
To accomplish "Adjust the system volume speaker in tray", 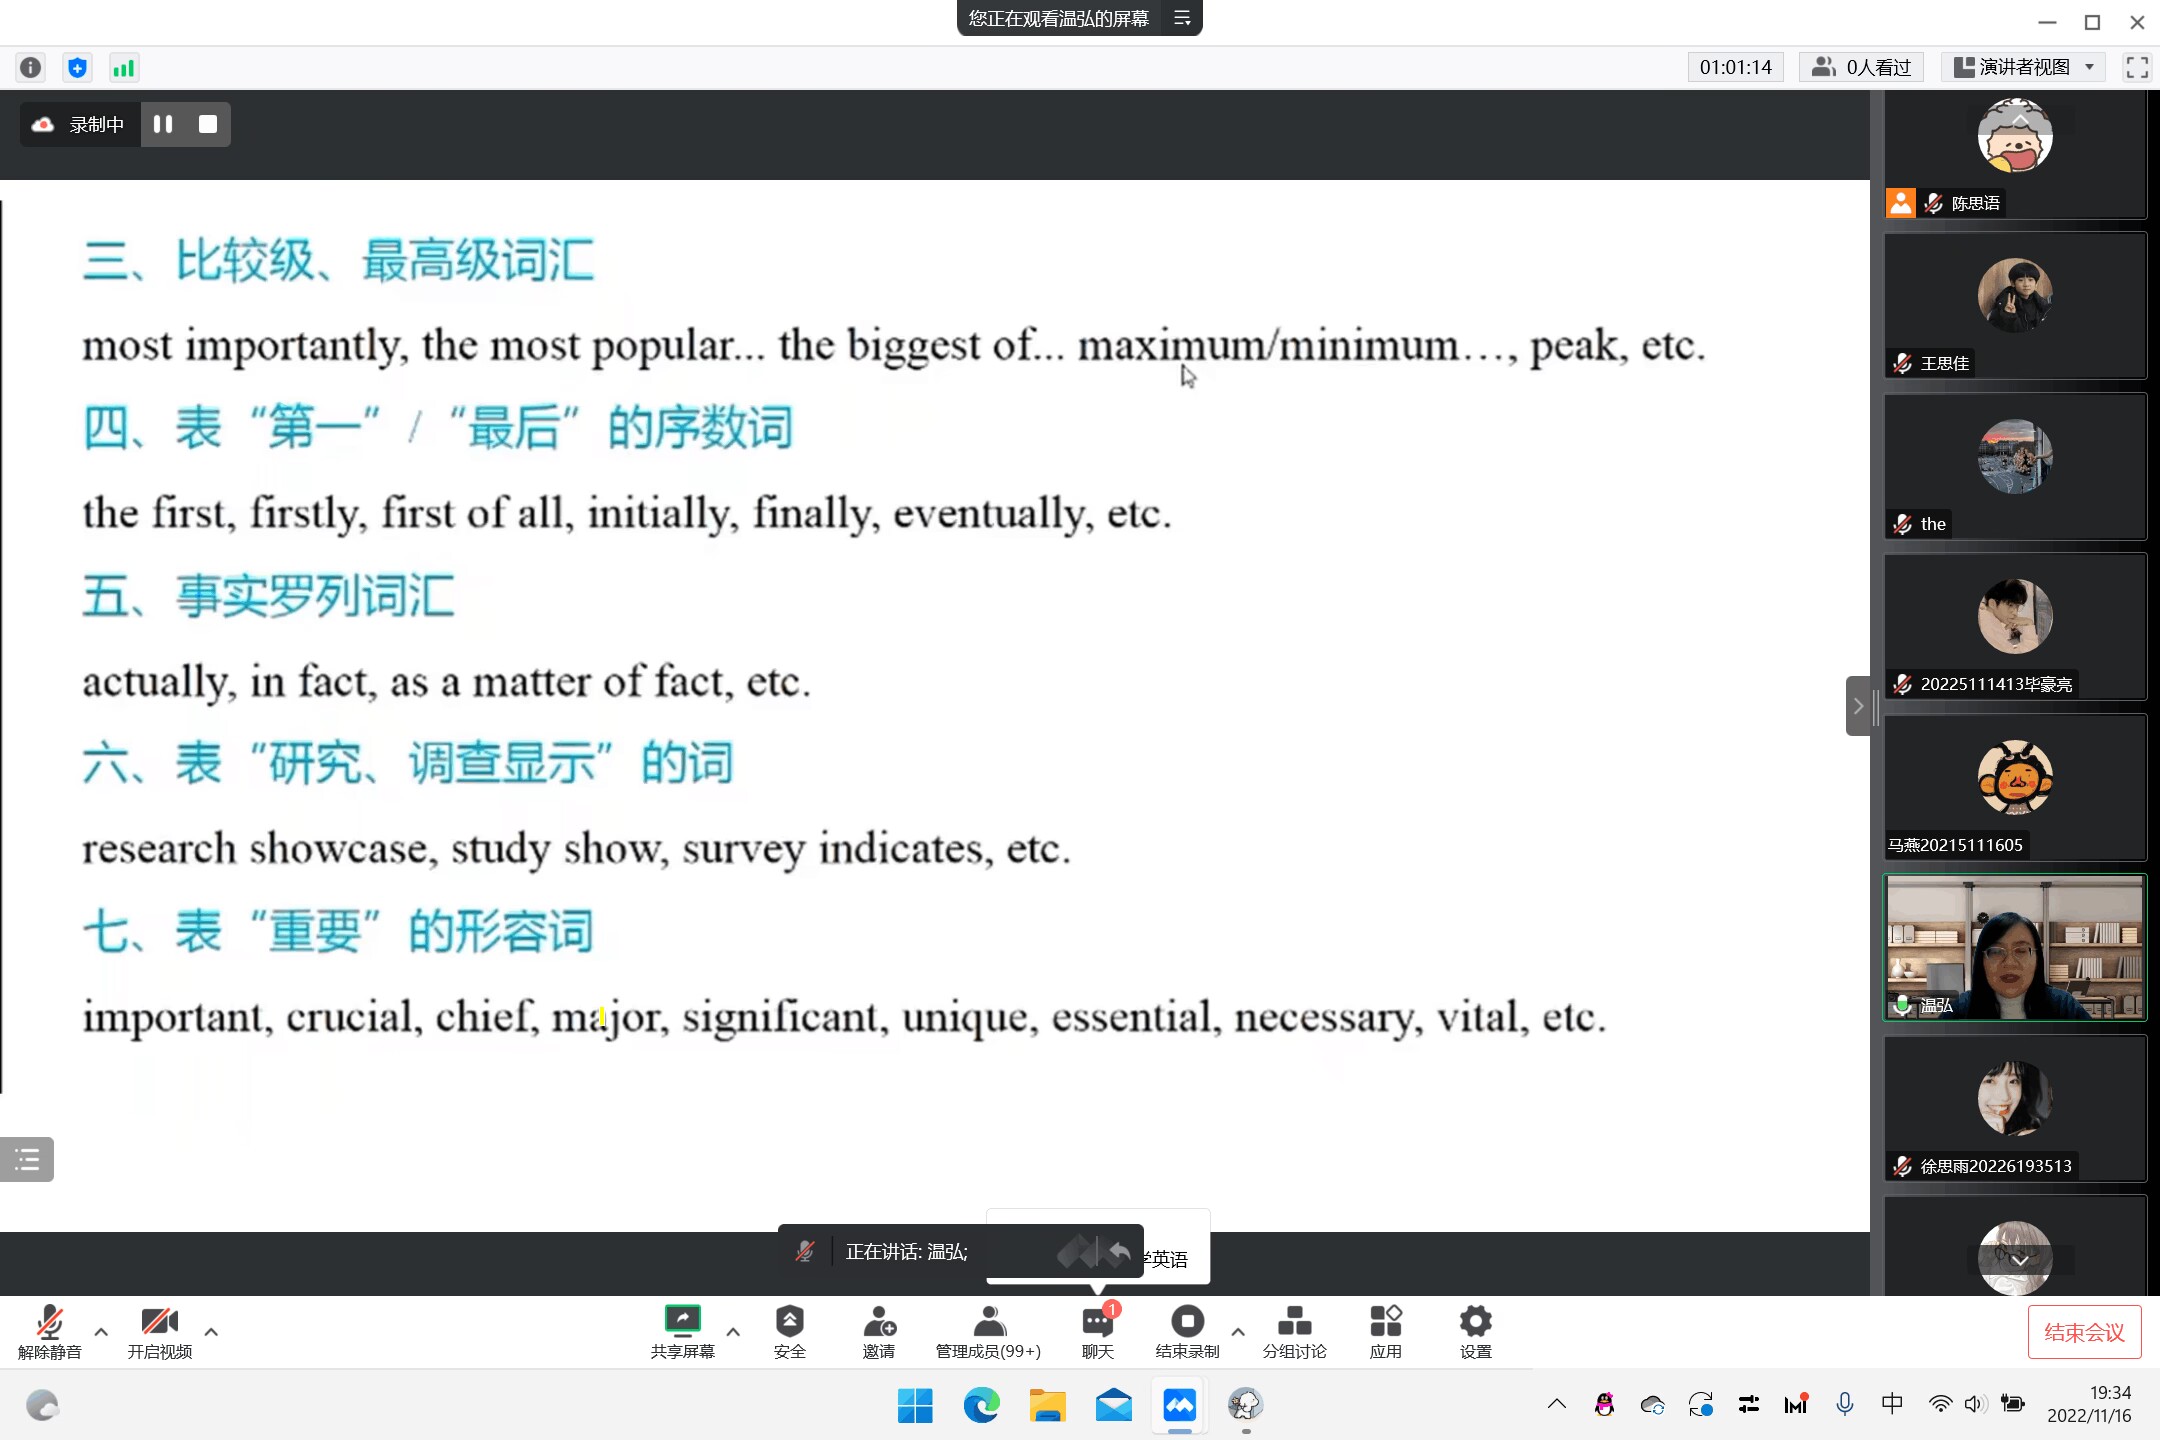I will point(1973,1404).
